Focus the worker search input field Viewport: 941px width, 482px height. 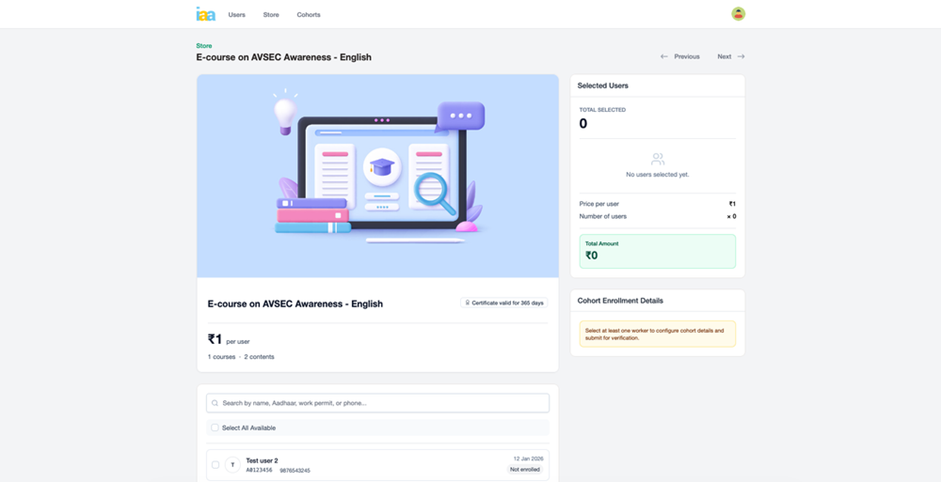(x=380, y=403)
